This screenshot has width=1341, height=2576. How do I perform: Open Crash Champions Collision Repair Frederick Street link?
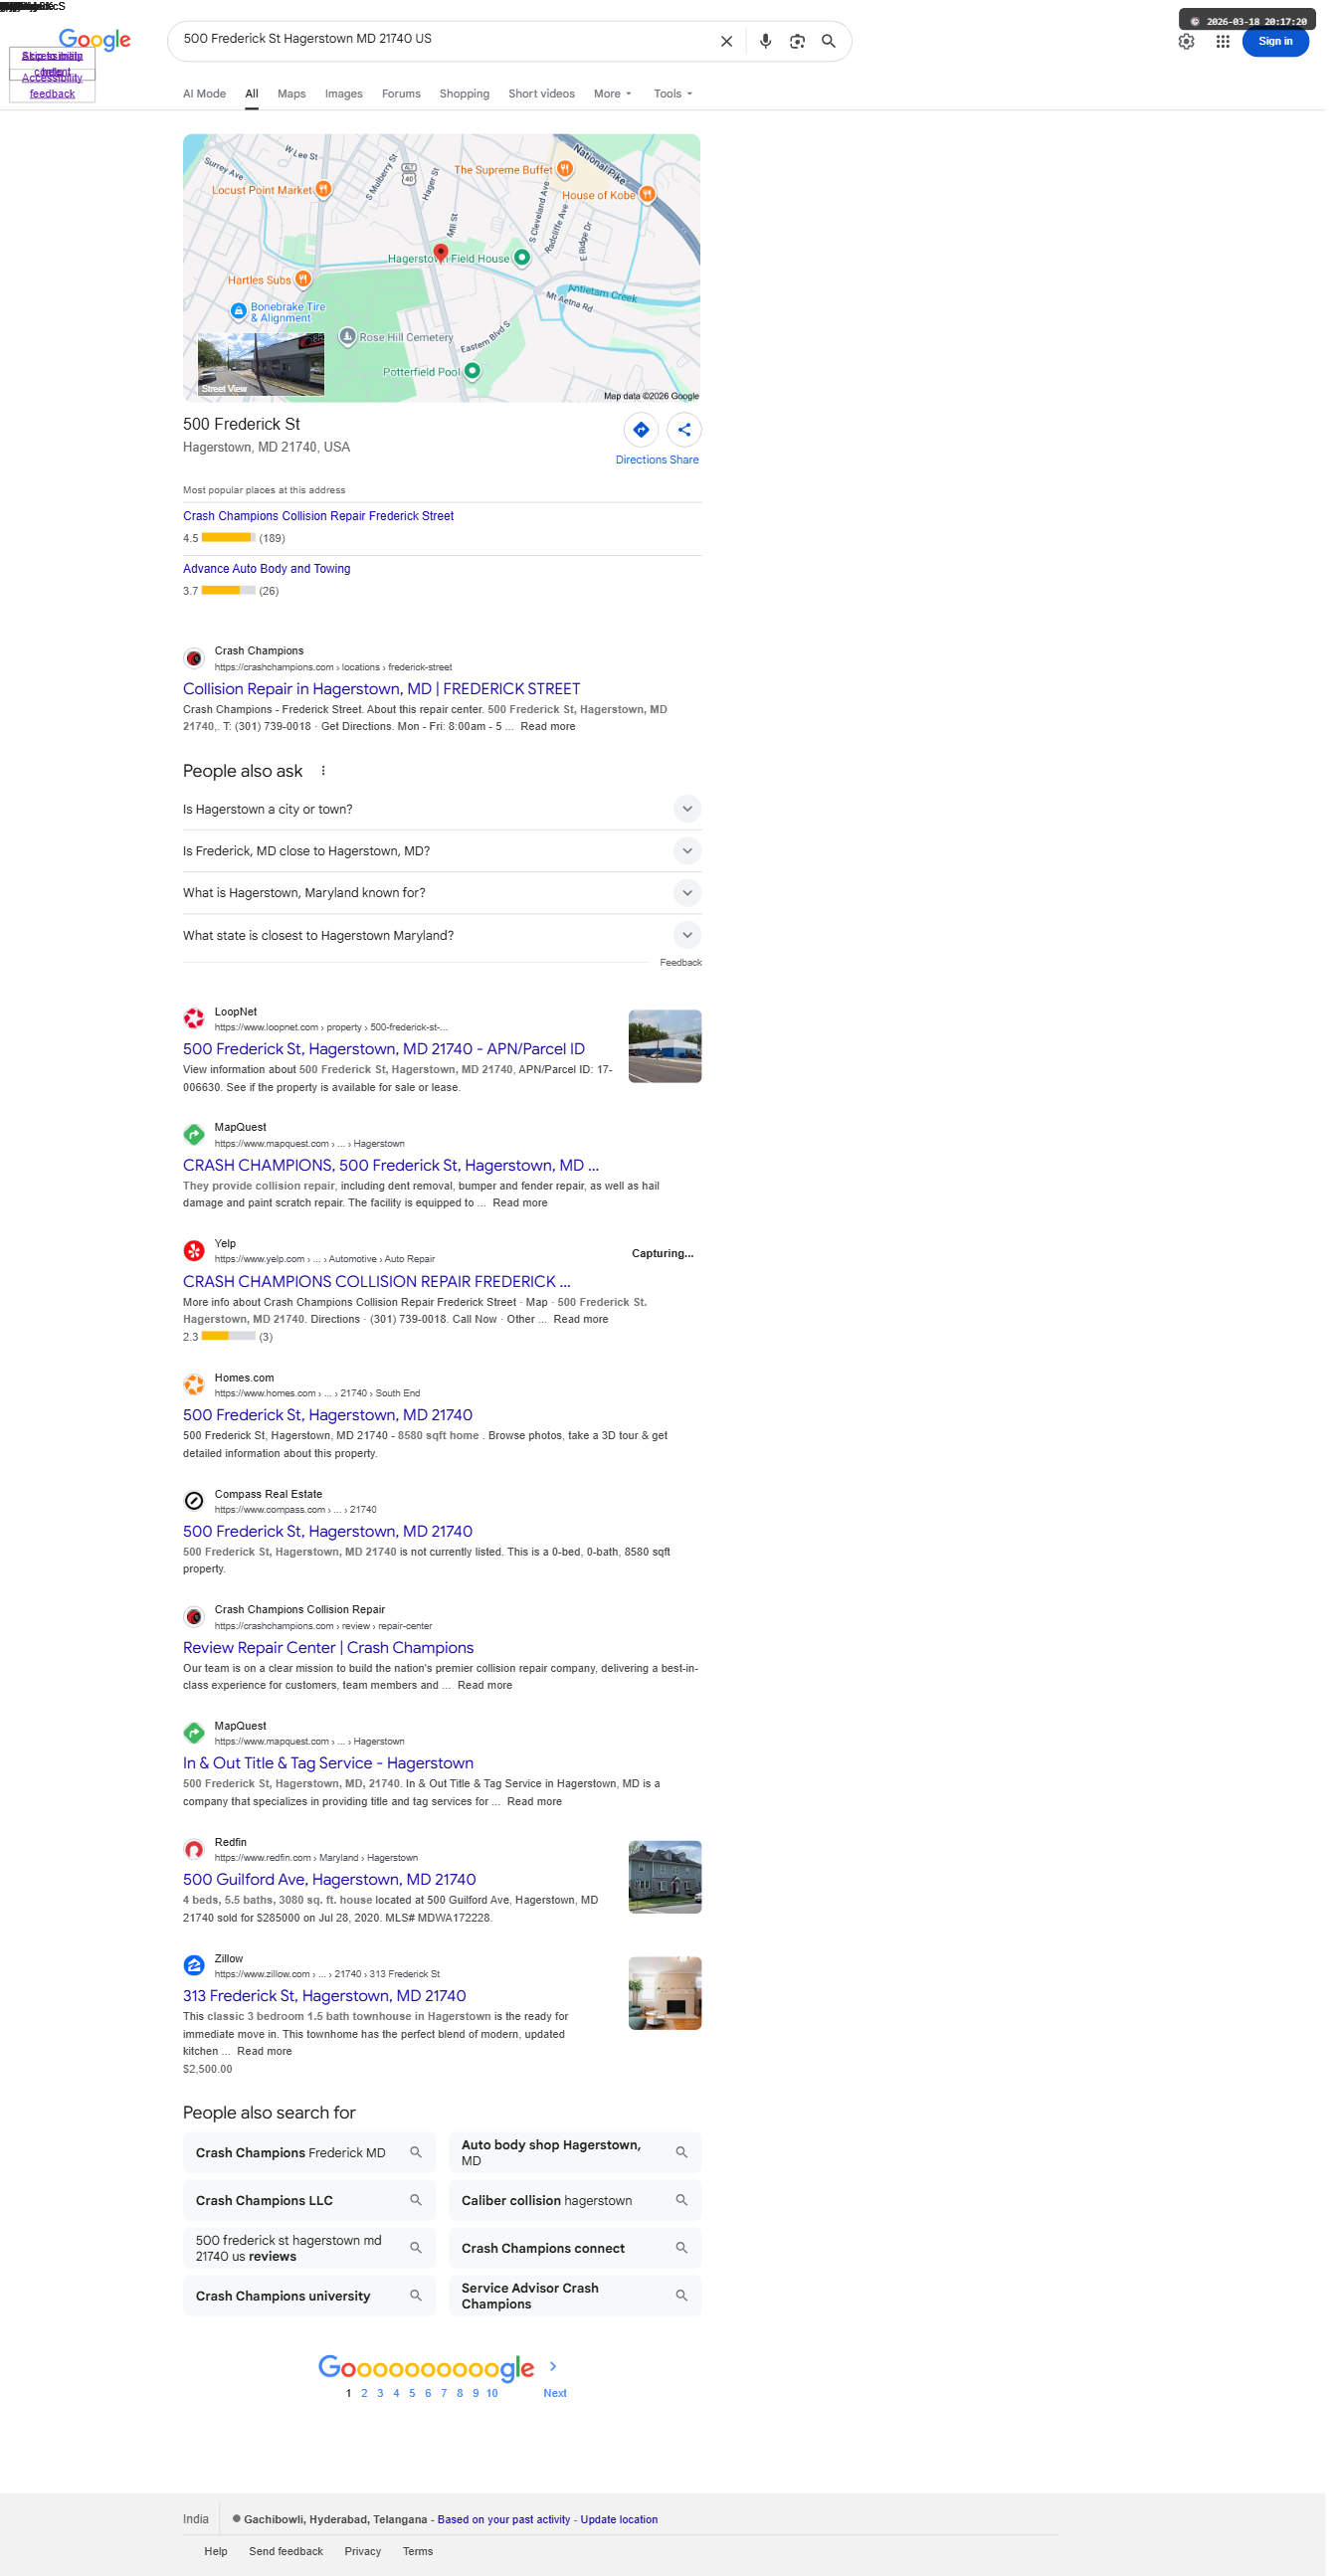point(322,522)
